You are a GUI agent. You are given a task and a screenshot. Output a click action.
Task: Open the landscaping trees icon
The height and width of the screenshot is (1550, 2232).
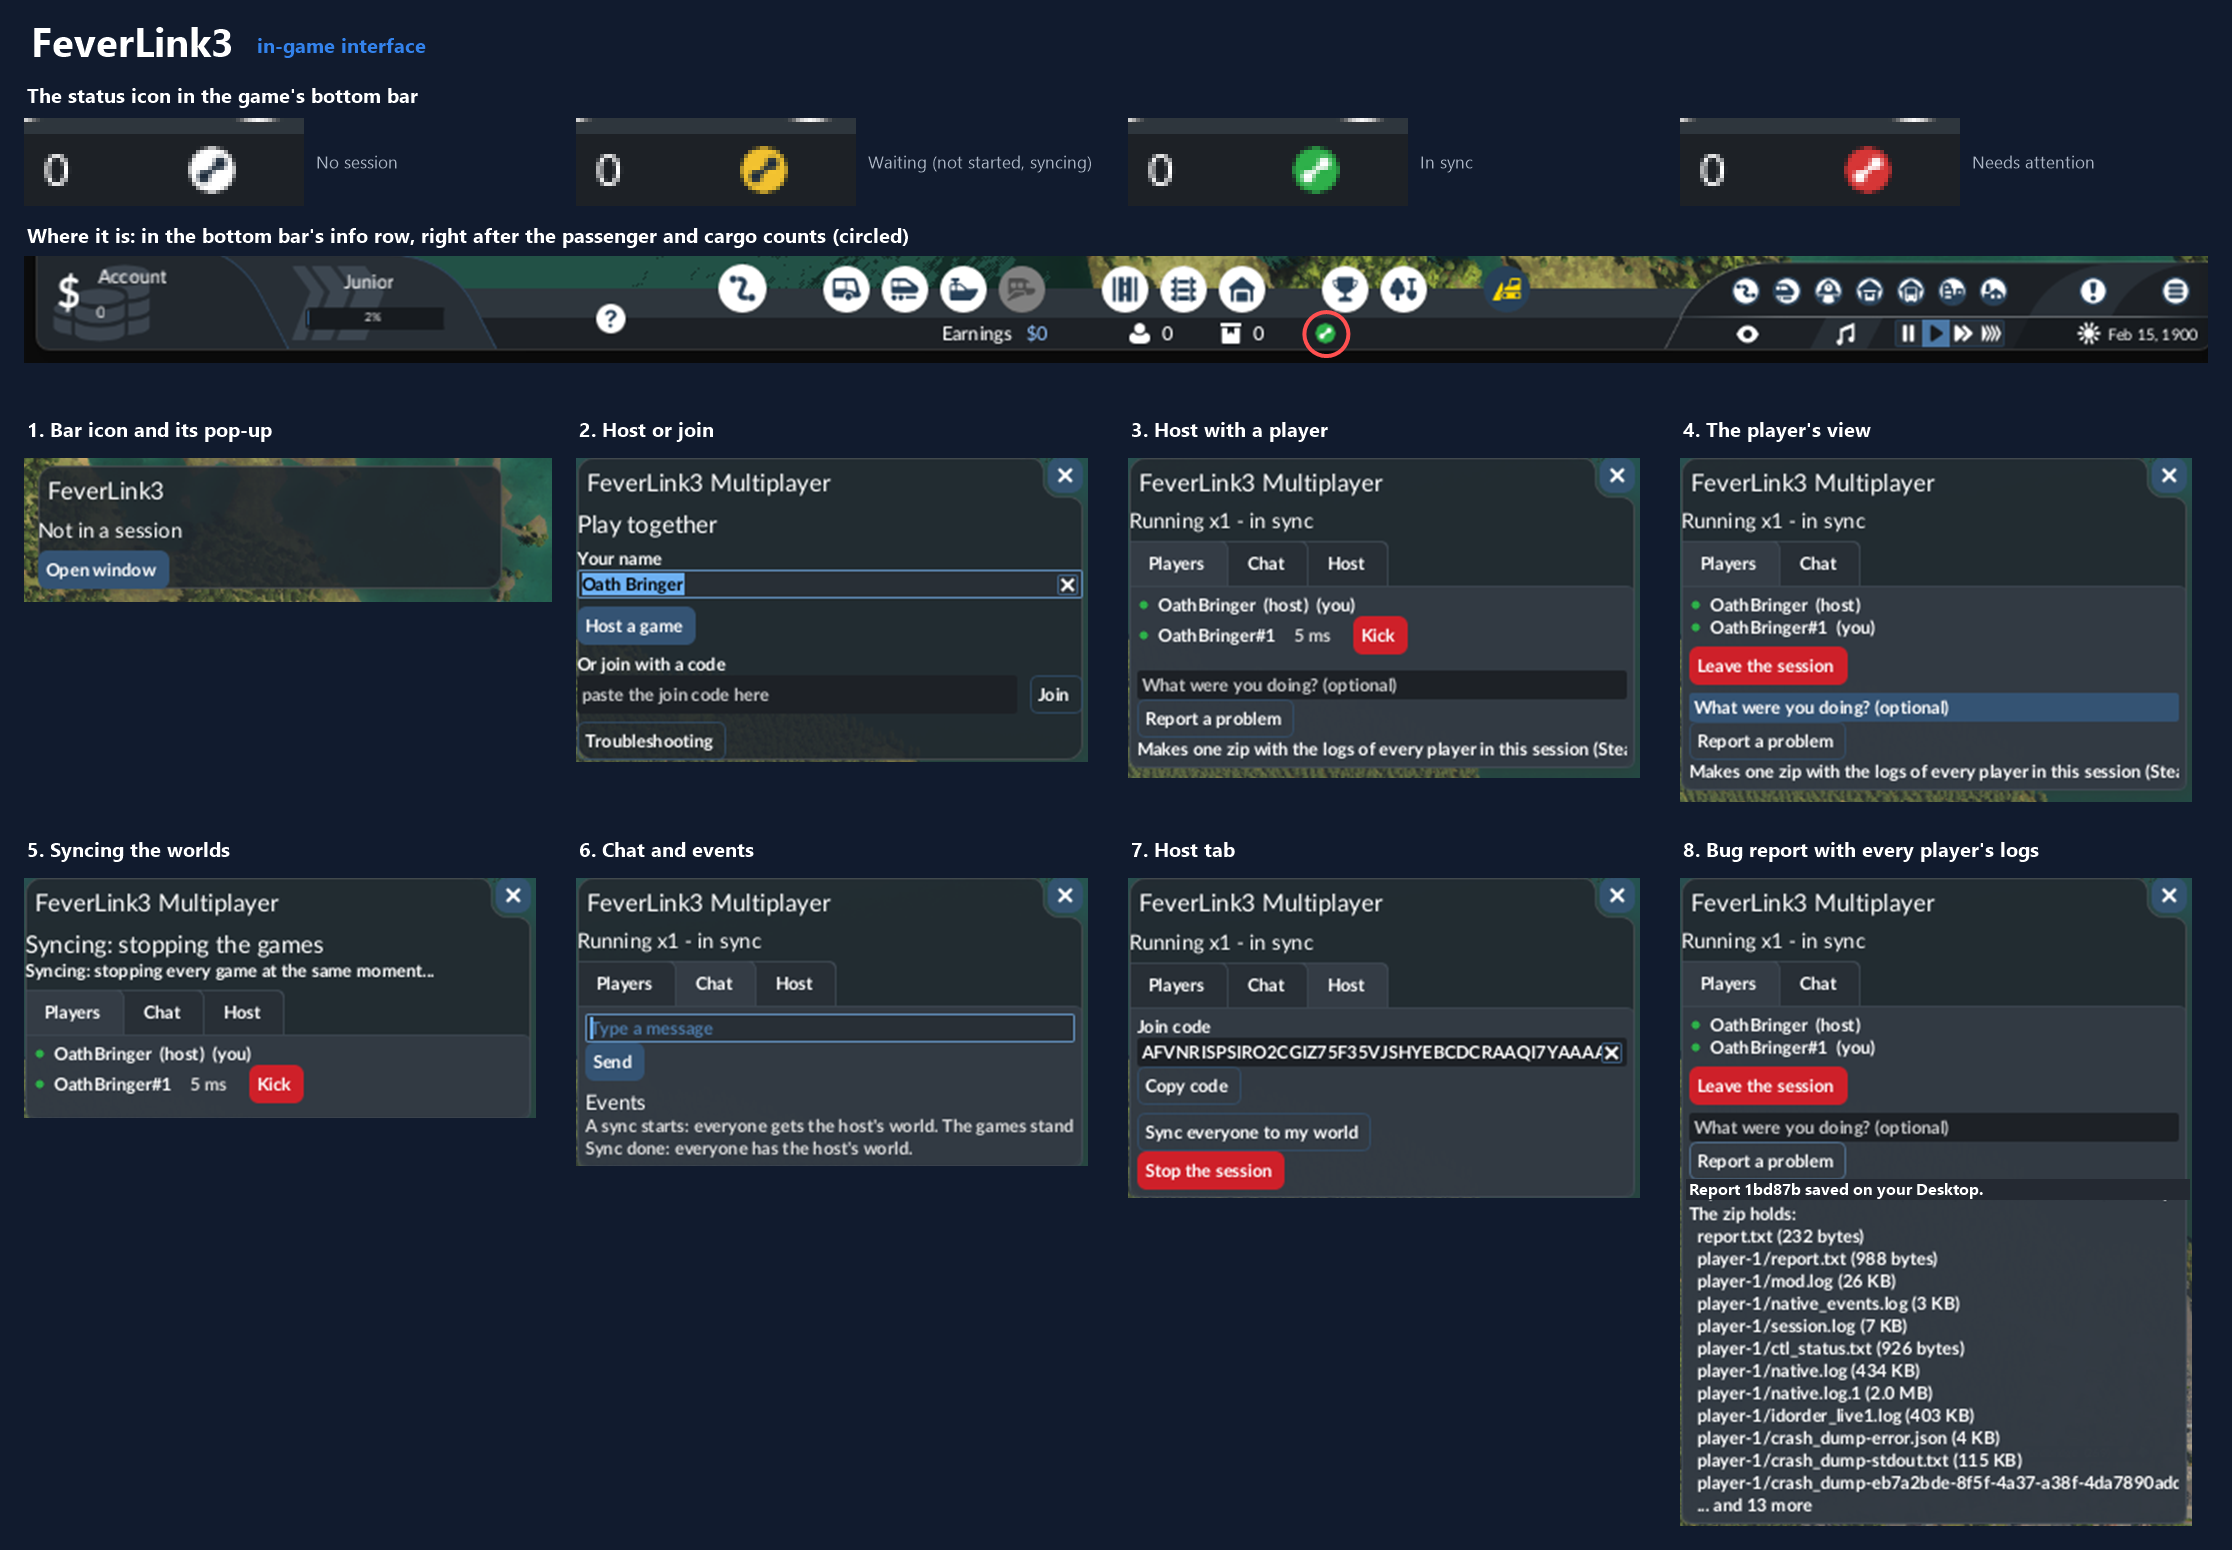pos(1404,290)
